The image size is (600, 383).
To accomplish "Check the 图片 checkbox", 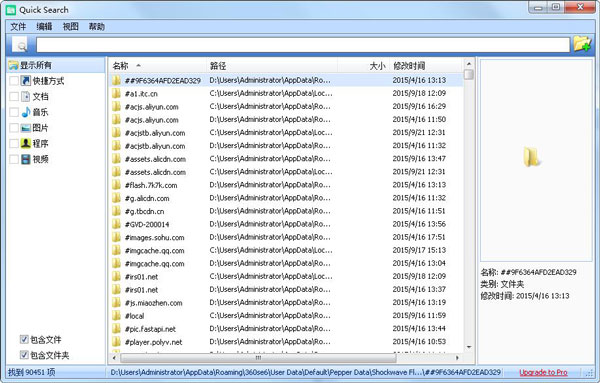I will pos(14,128).
